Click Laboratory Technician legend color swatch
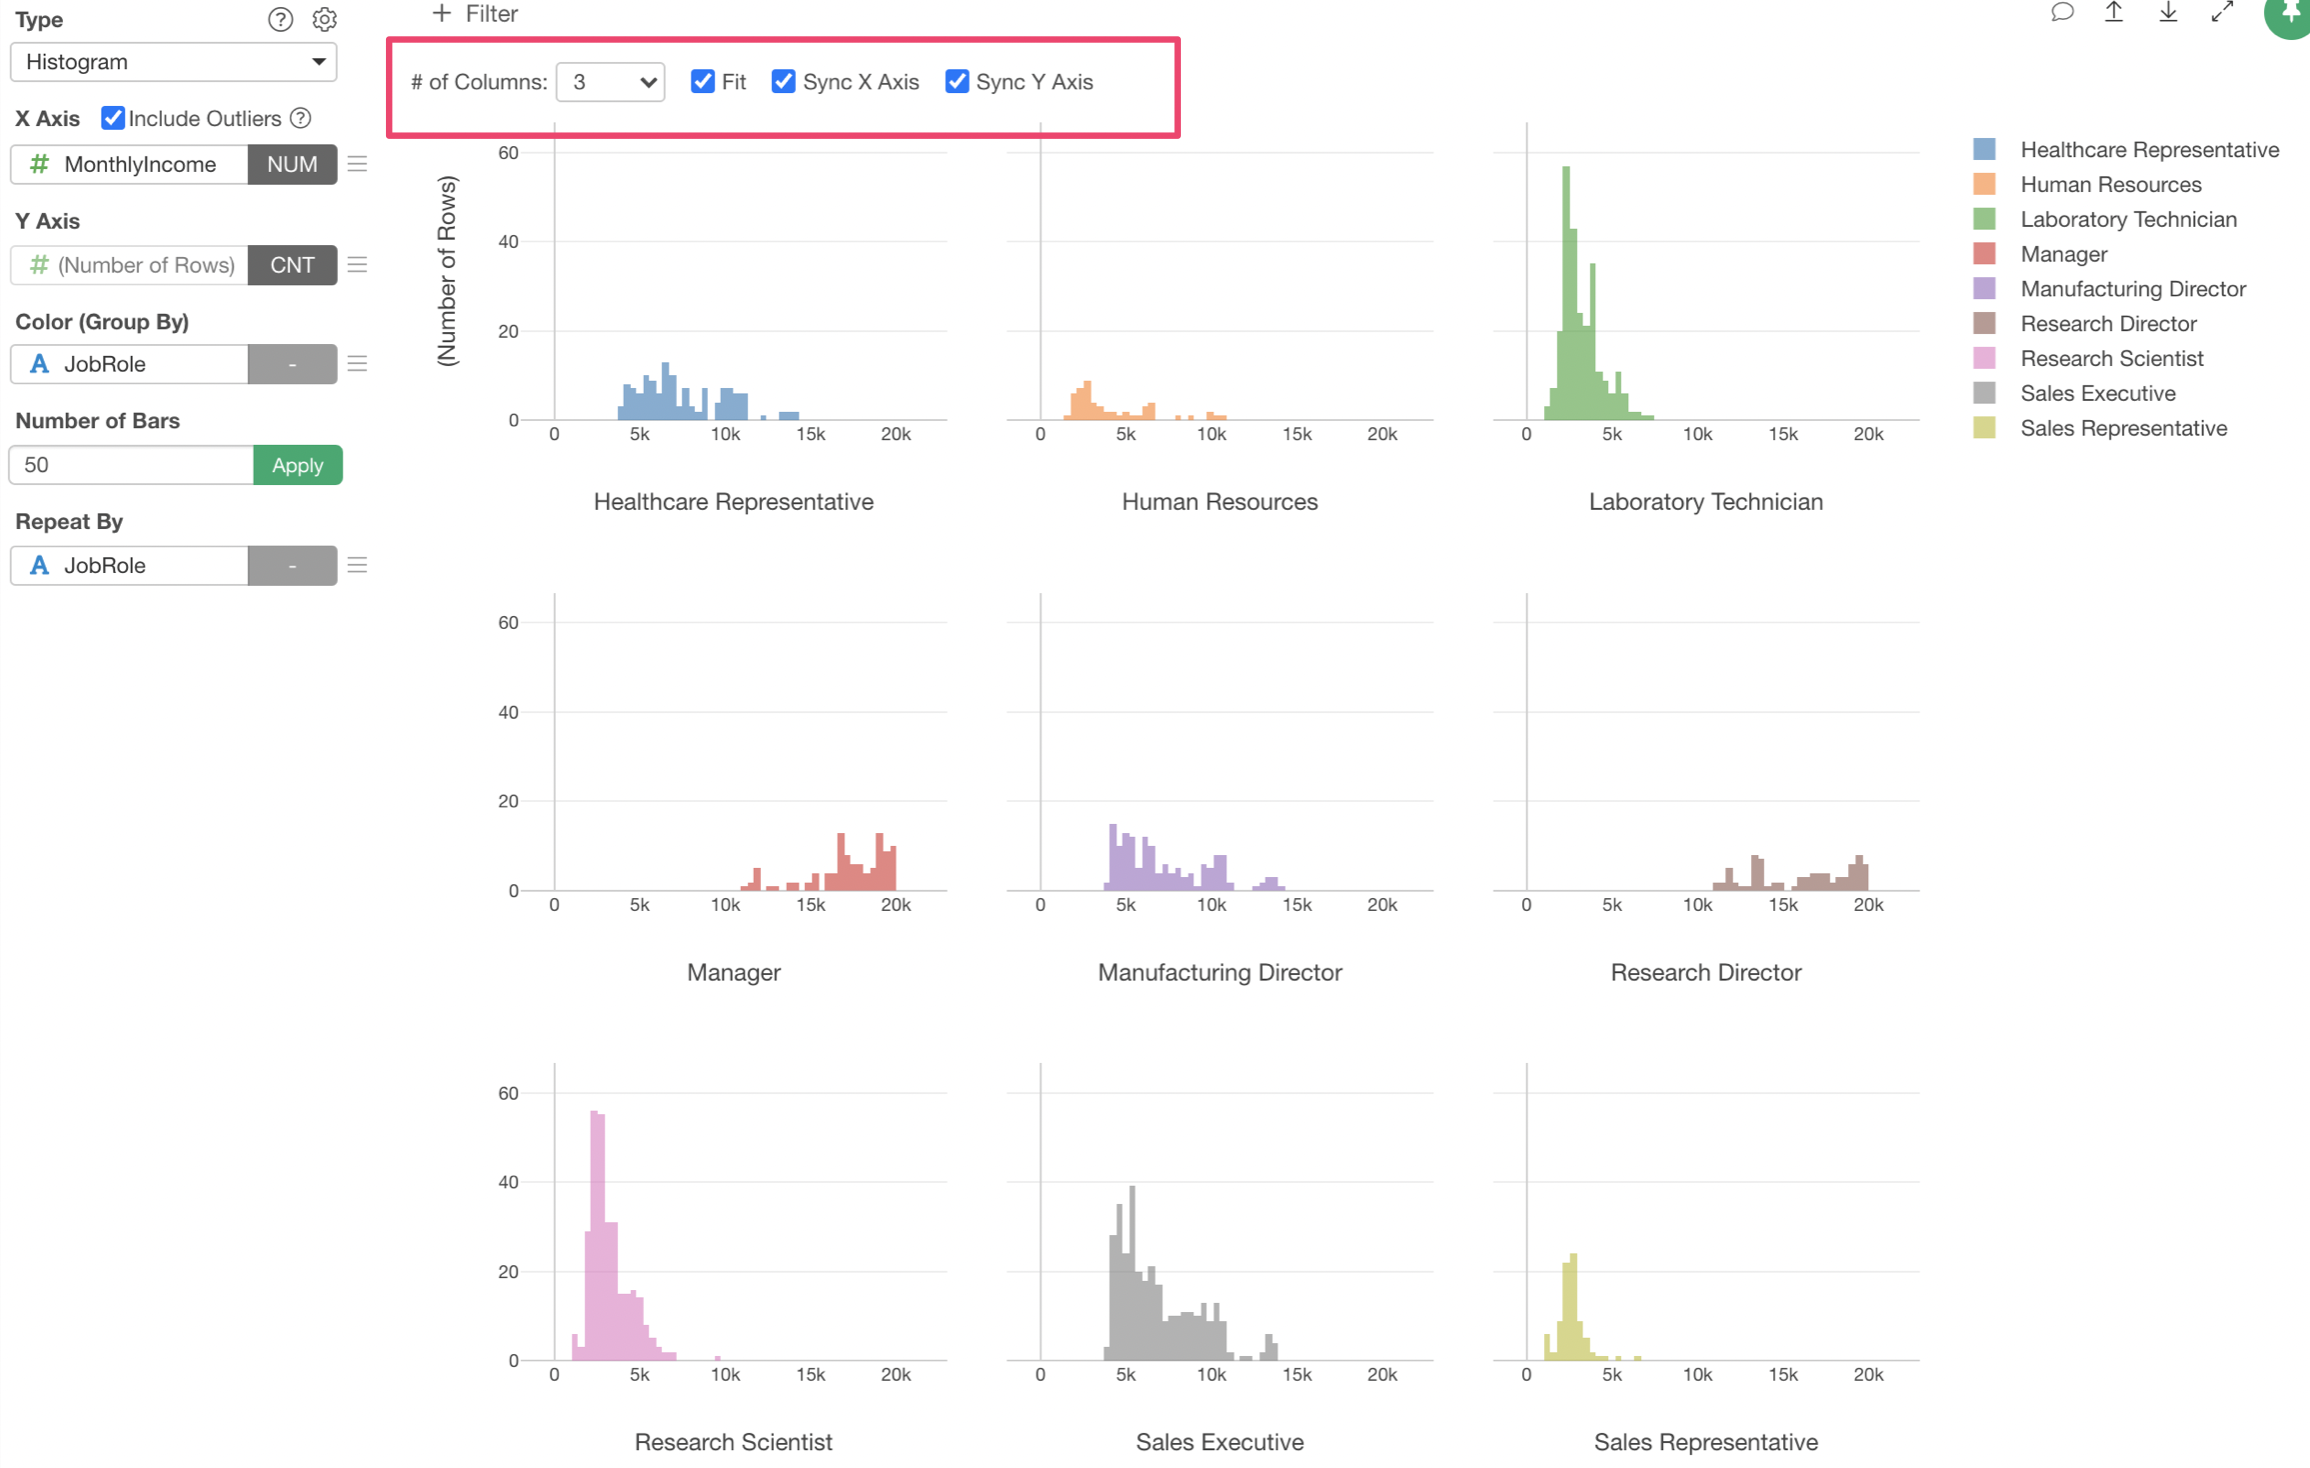 click(1985, 219)
